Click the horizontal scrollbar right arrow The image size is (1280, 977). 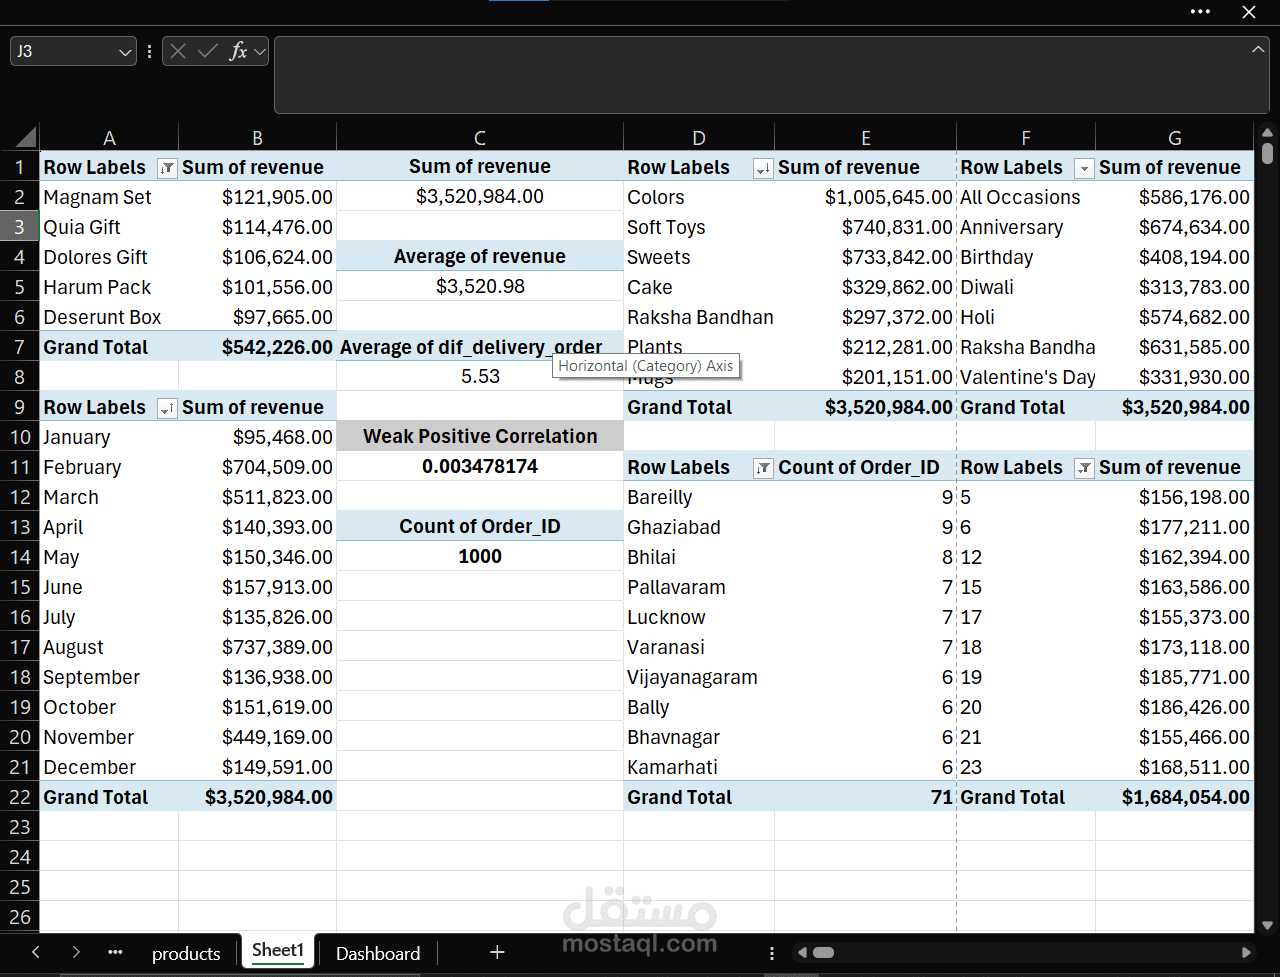click(x=1246, y=953)
